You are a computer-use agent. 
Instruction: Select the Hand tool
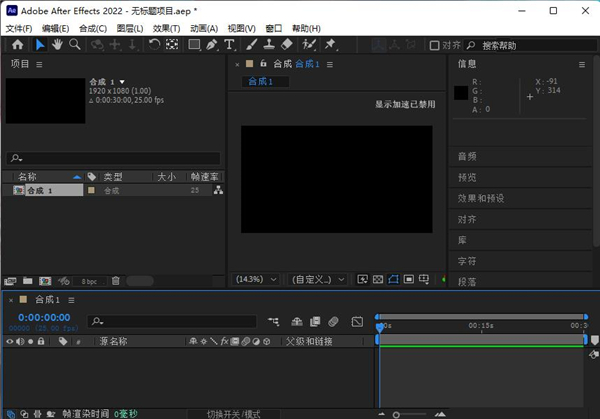coord(57,45)
